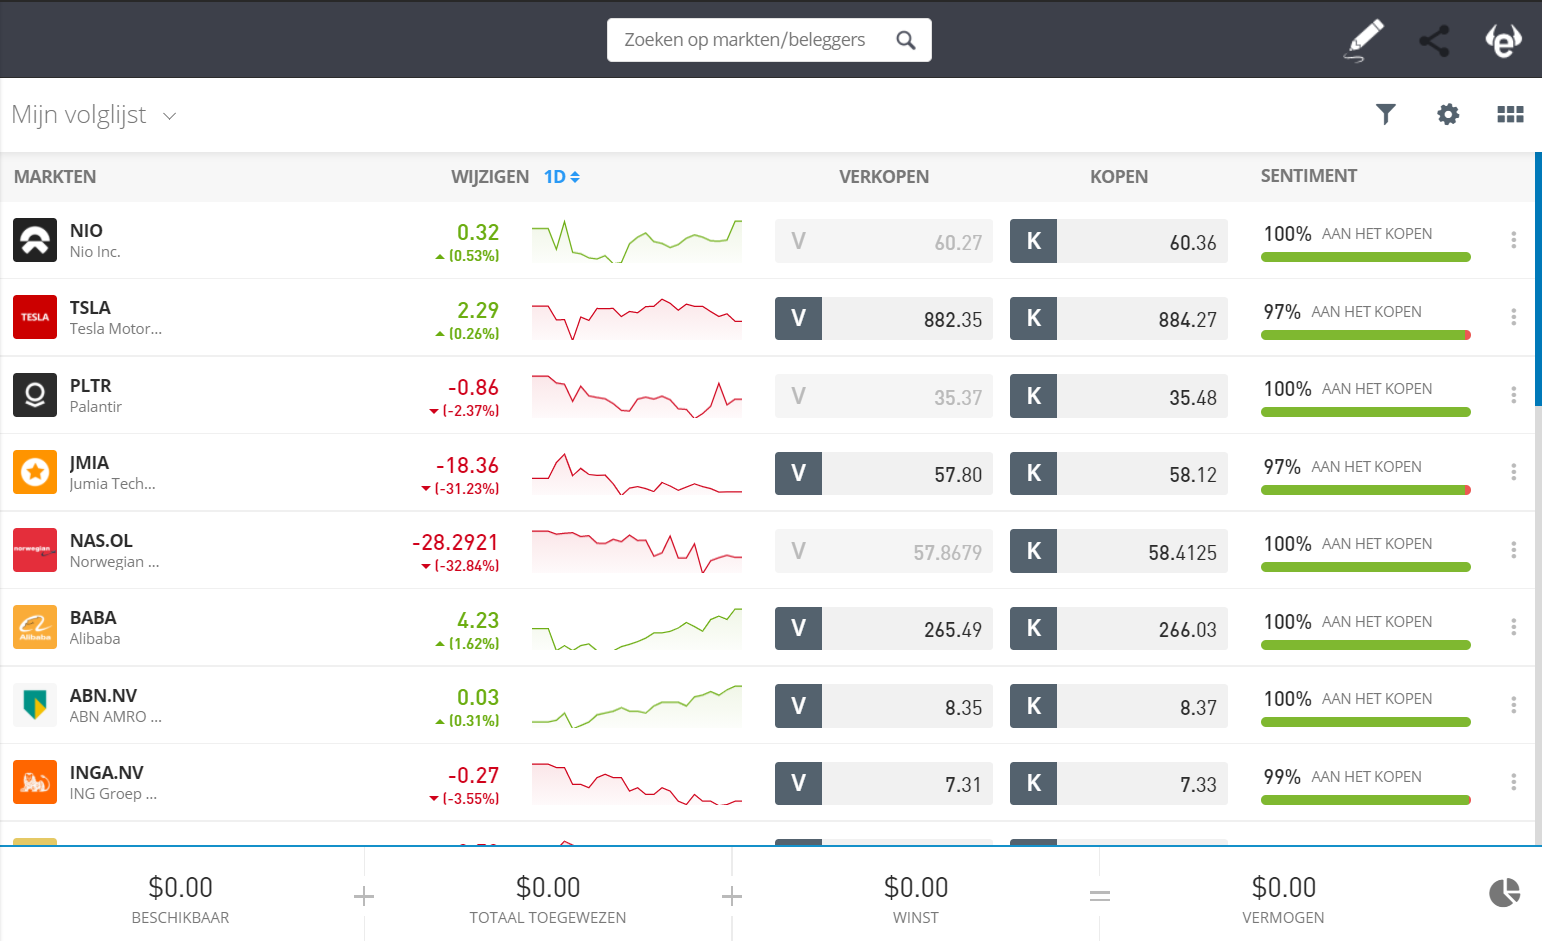Open the INGA.NV market name
Image resolution: width=1542 pixels, height=941 pixels.
click(x=113, y=782)
